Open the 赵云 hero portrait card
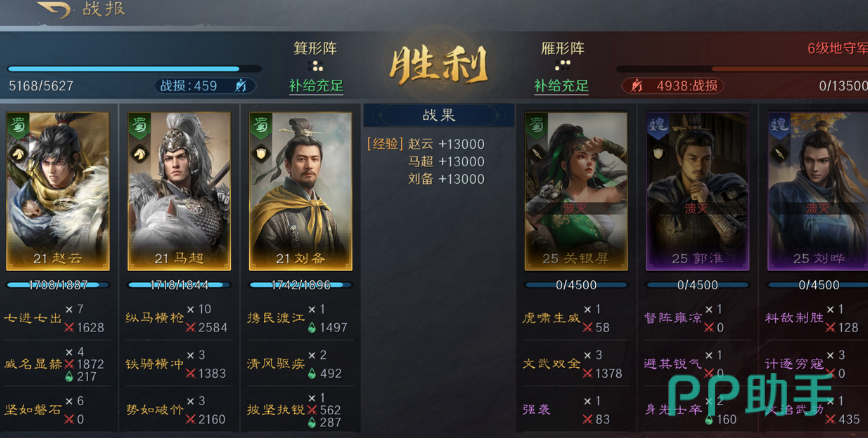Image resolution: width=868 pixels, height=438 pixels. coord(58,192)
